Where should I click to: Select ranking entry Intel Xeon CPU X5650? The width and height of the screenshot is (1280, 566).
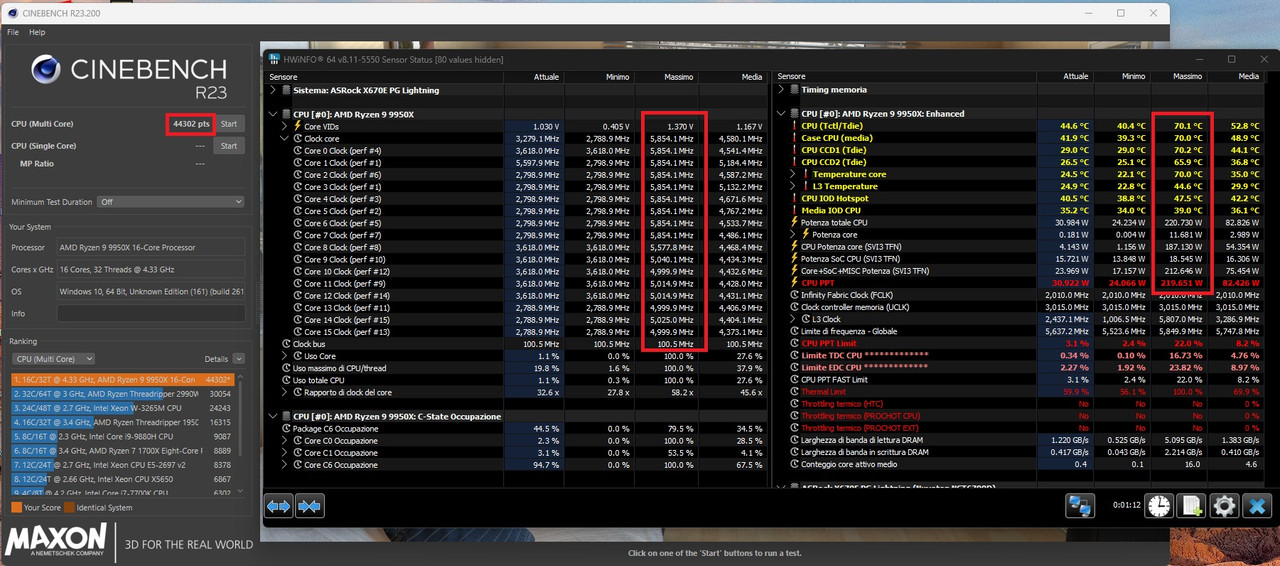[x=123, y=479]
